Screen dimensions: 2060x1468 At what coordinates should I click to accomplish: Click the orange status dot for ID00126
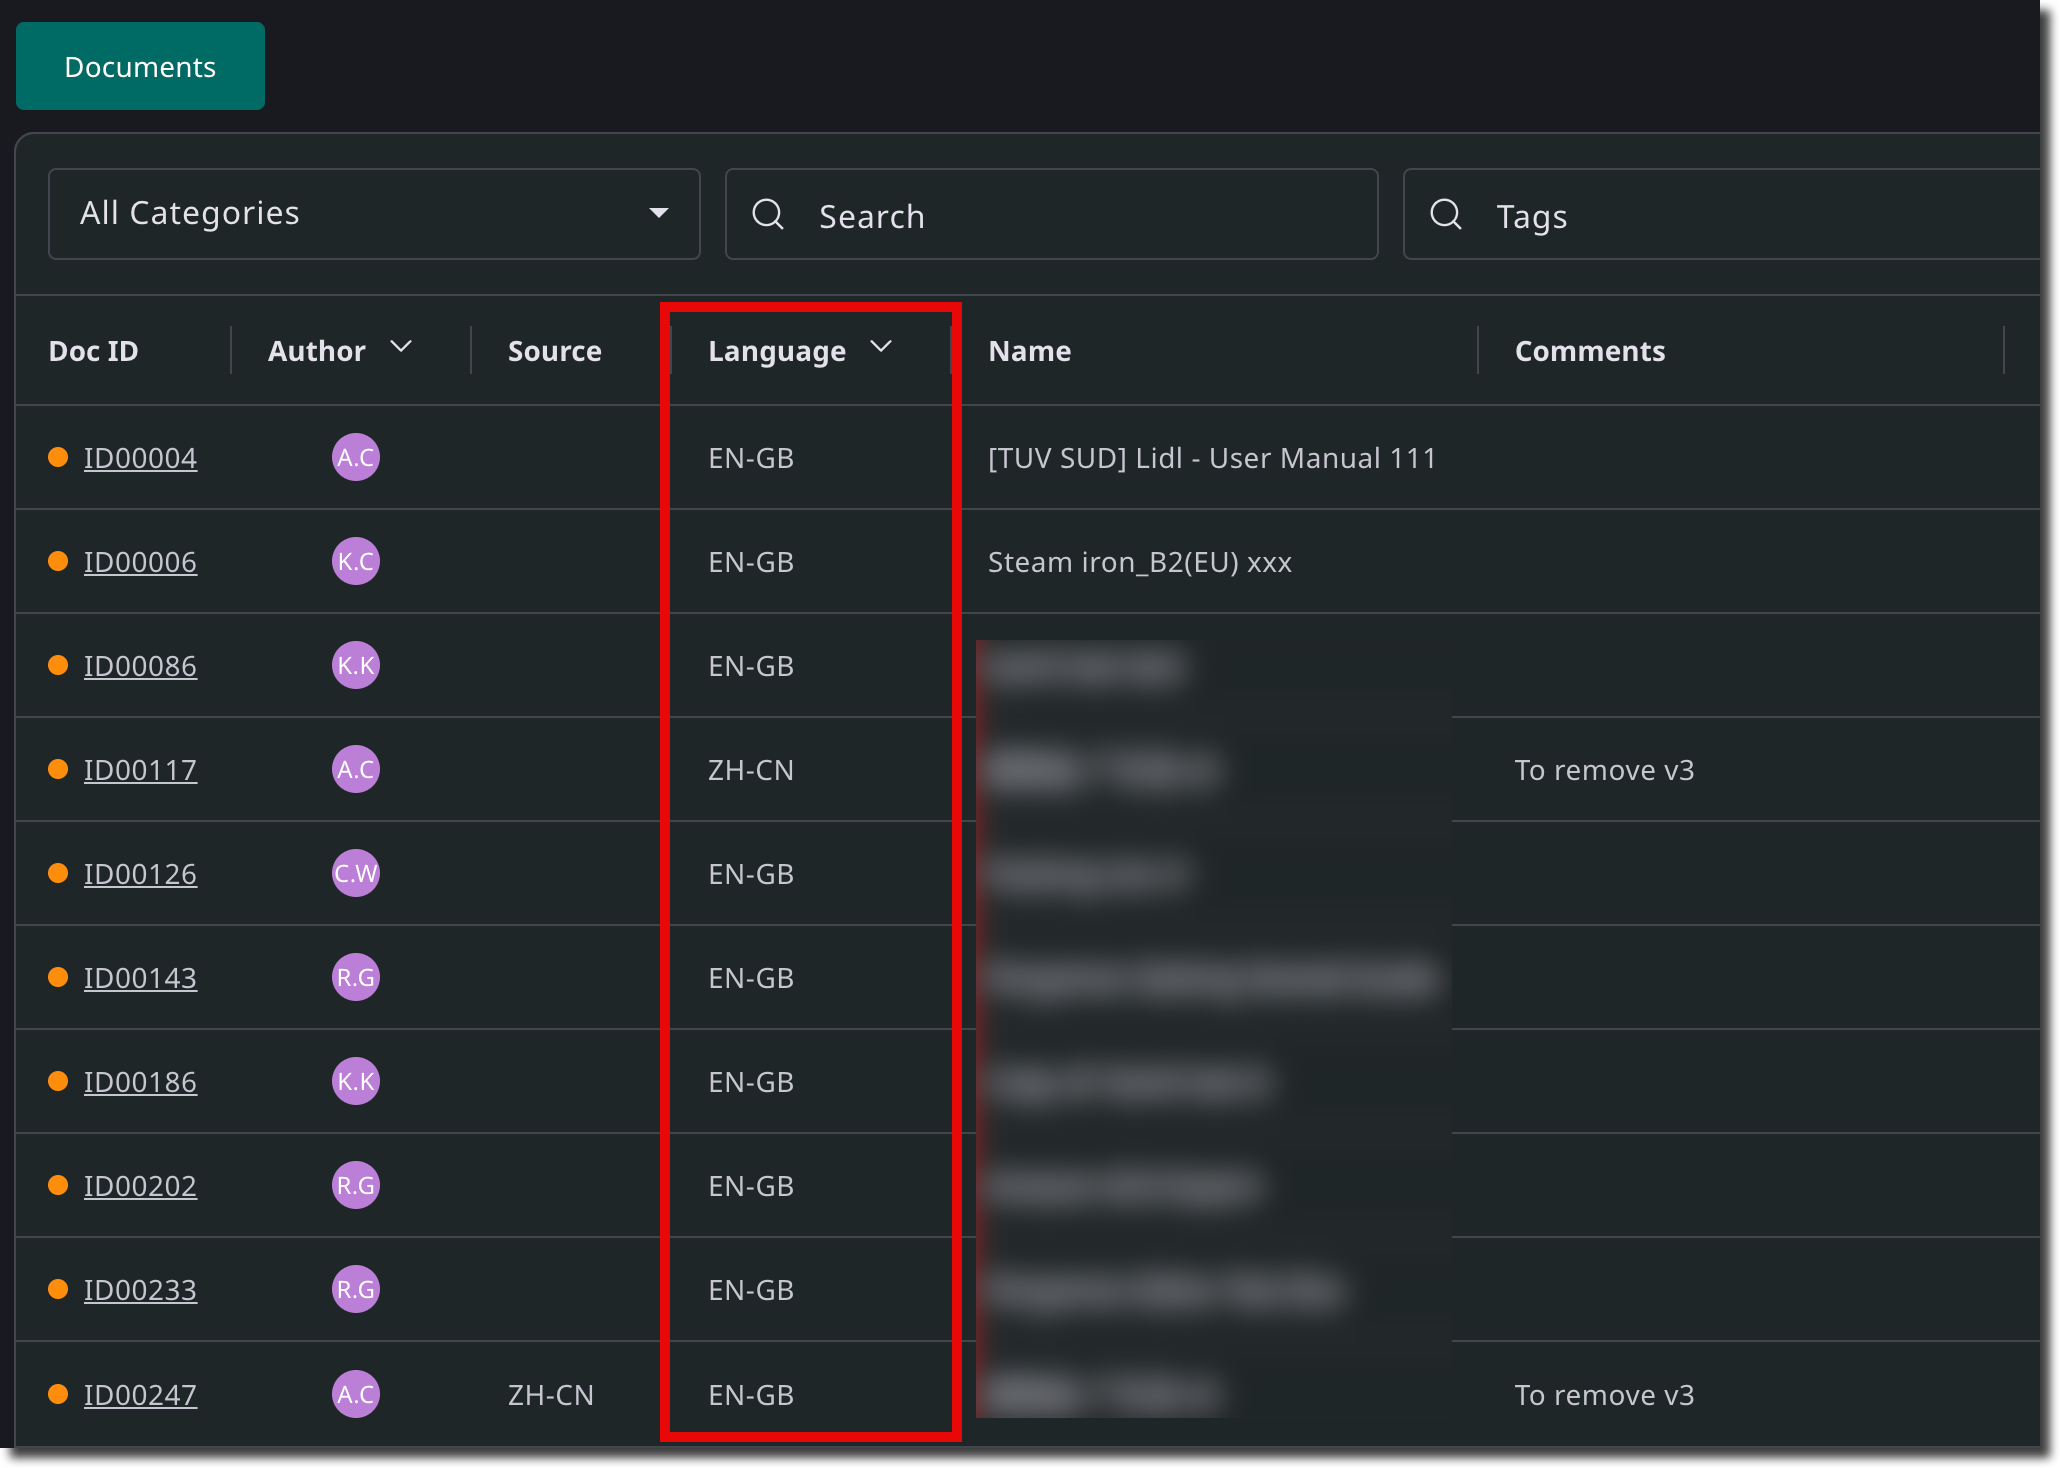tap(58, 873)
